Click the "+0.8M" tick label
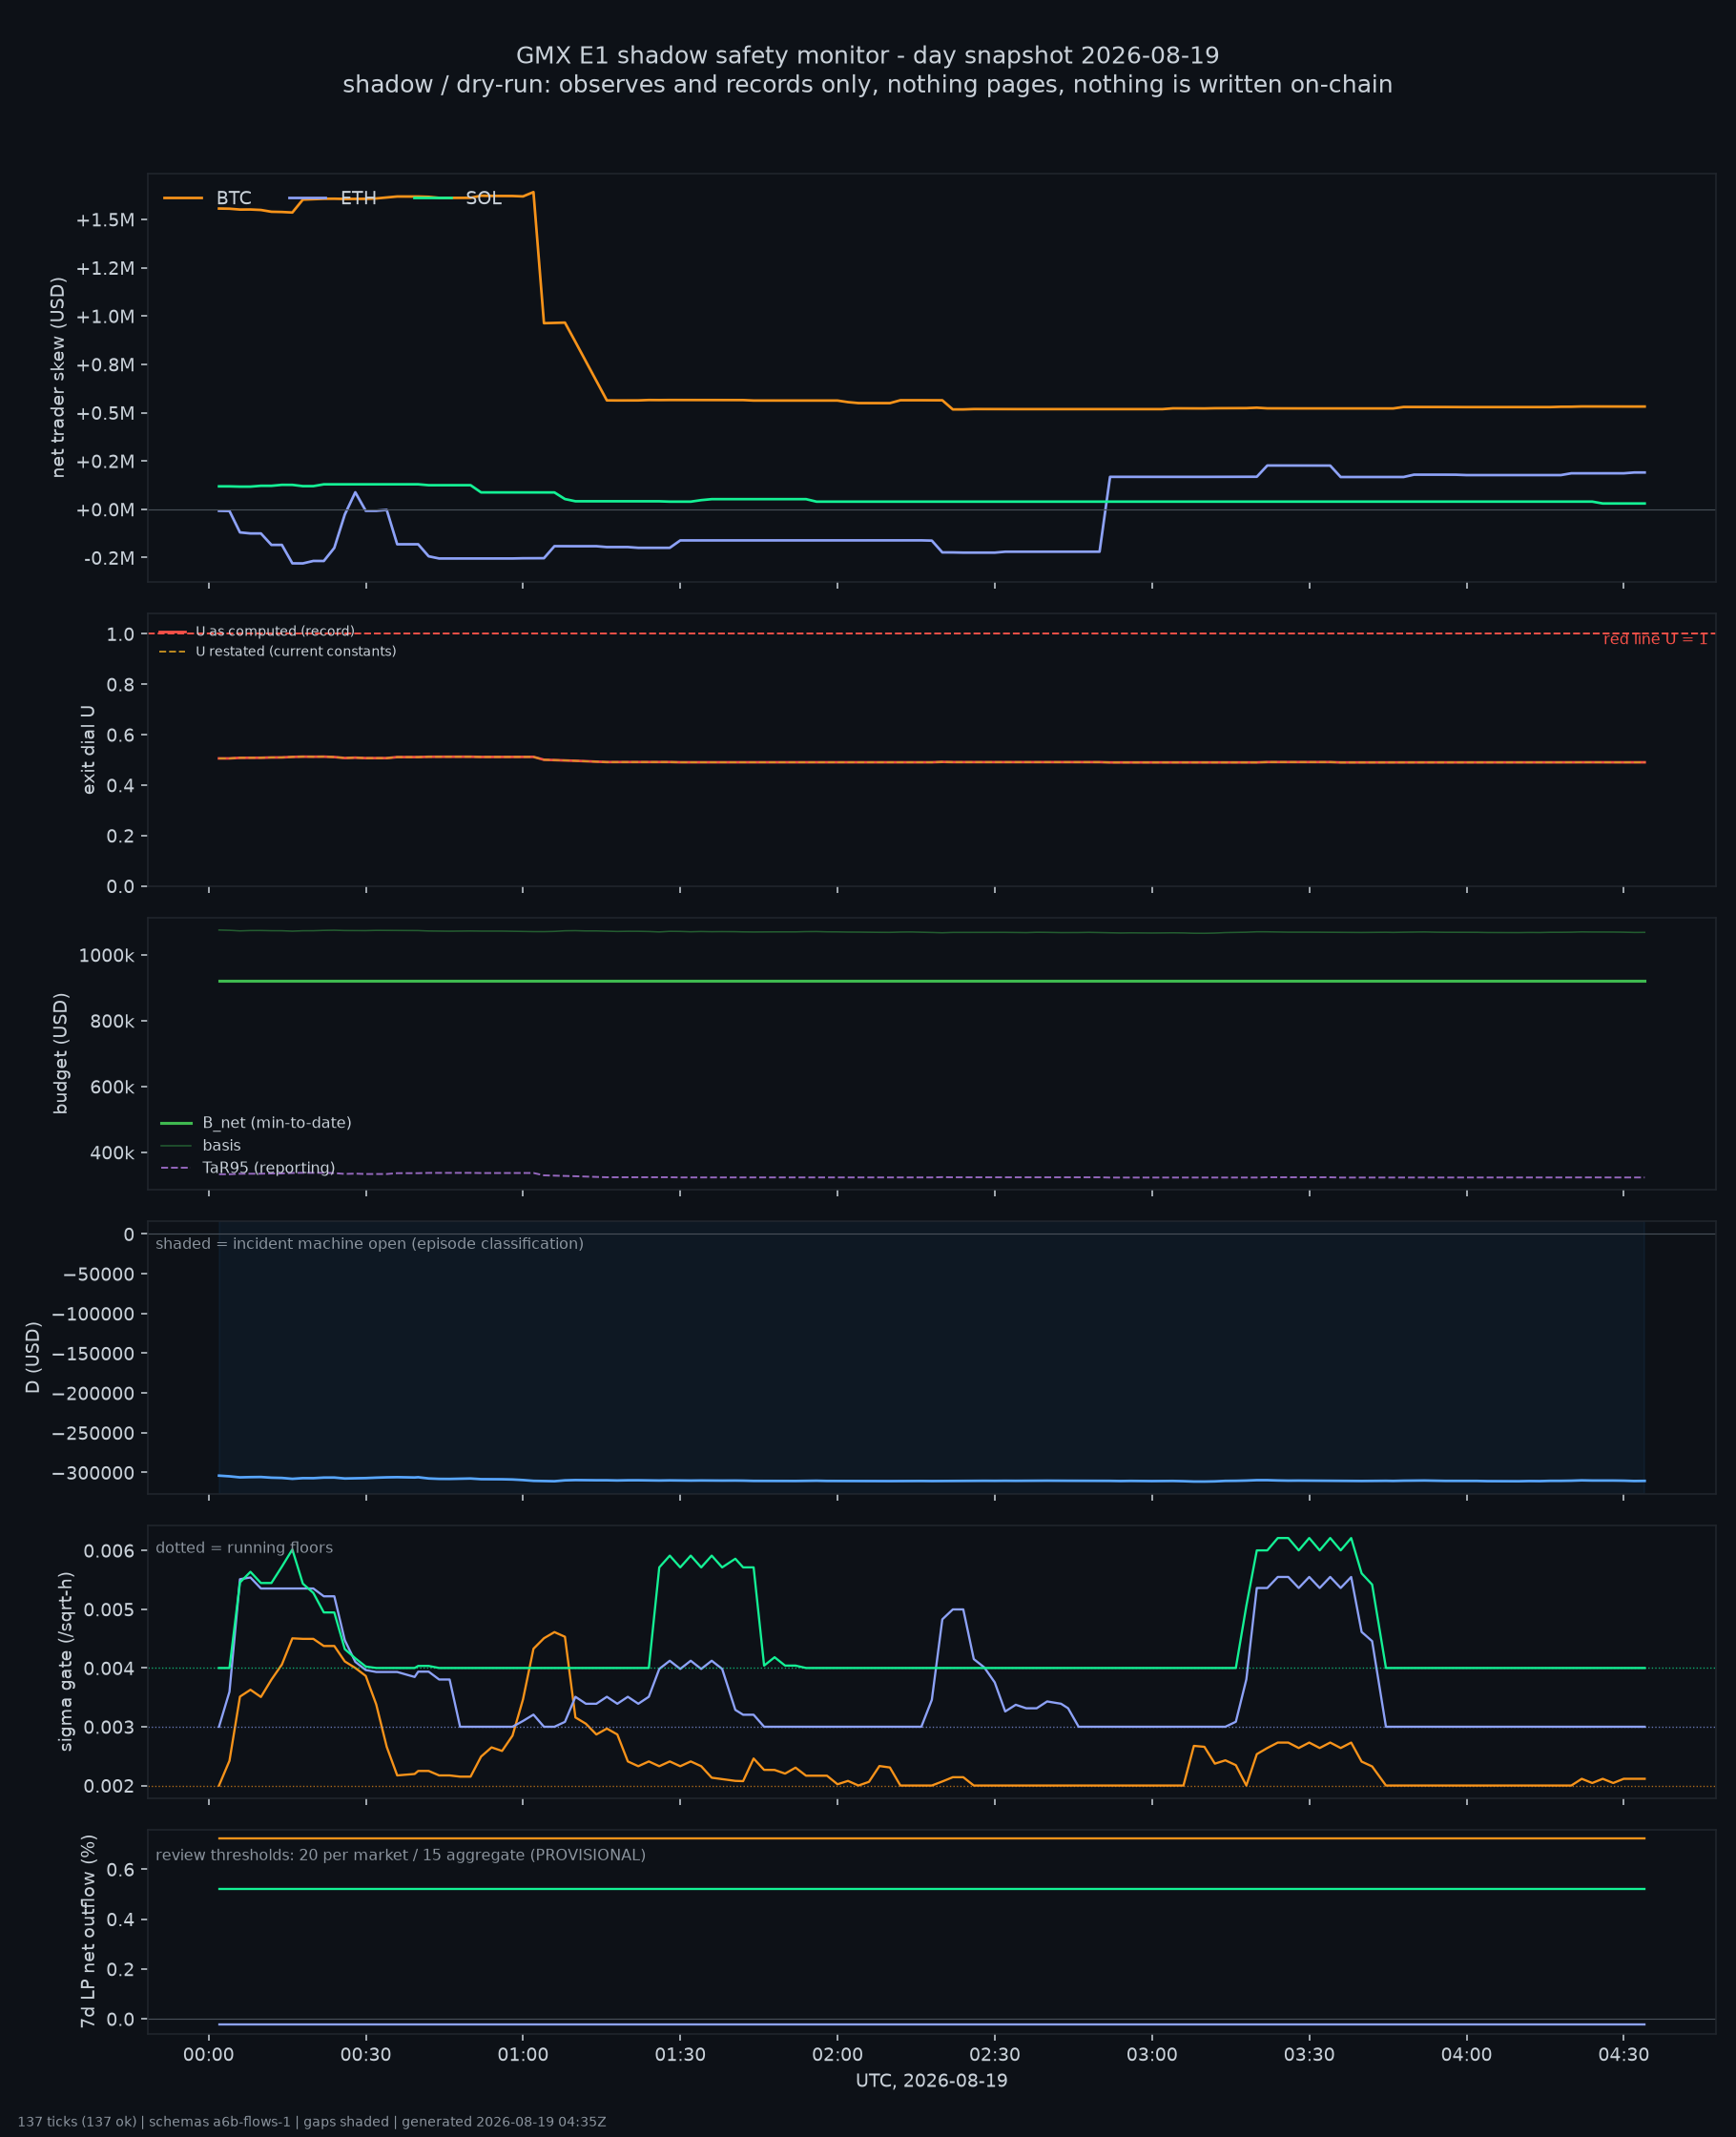Viewport: 1736px width, 2137px height. (x=105, y=365)
